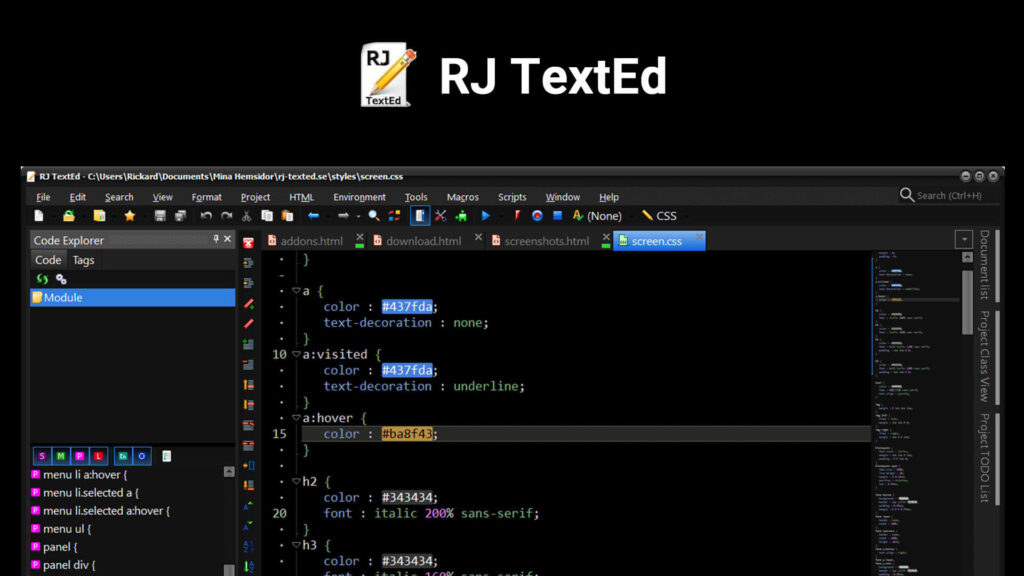Click the Copy icon in toolbar
This screenshot has height=576, width=1024.
(266, 216)
